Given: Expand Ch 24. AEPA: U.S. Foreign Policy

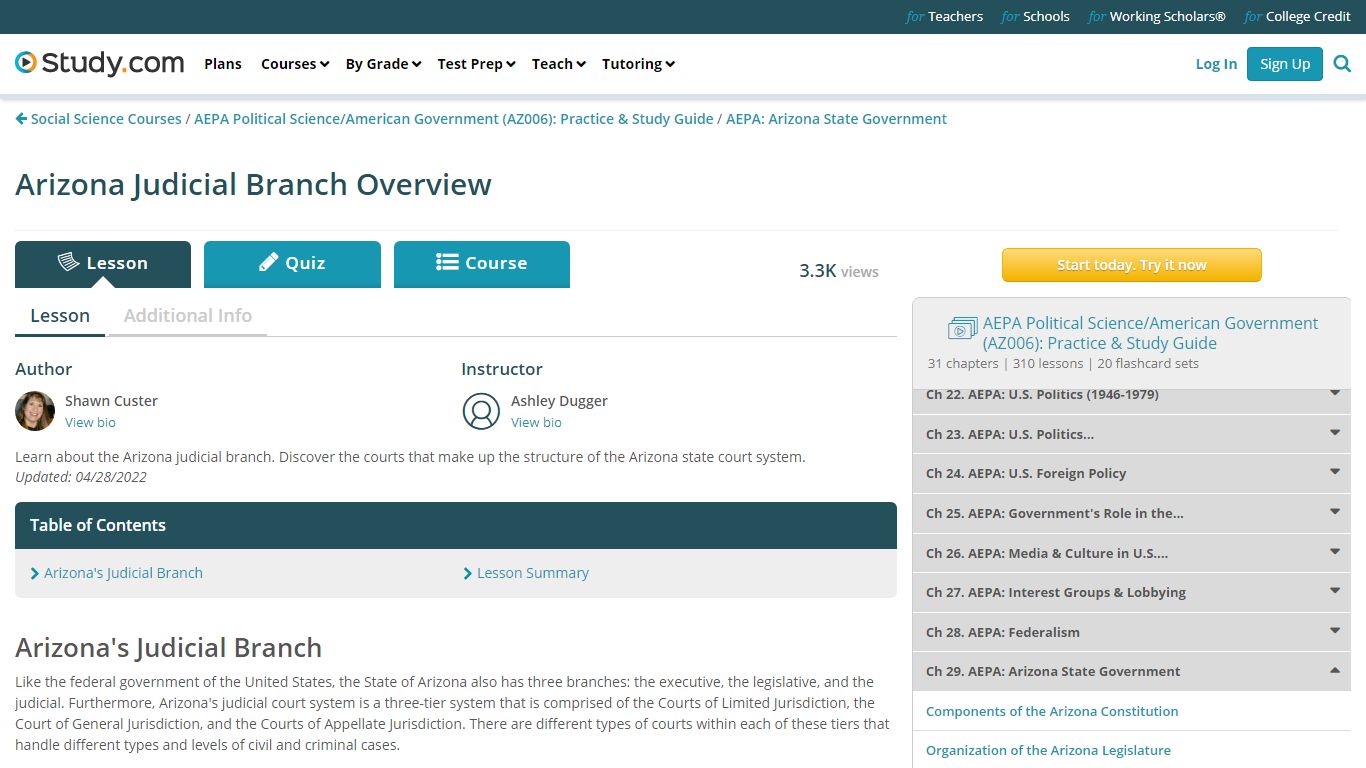Looking at the screenshot, I should pos(1132,473).
